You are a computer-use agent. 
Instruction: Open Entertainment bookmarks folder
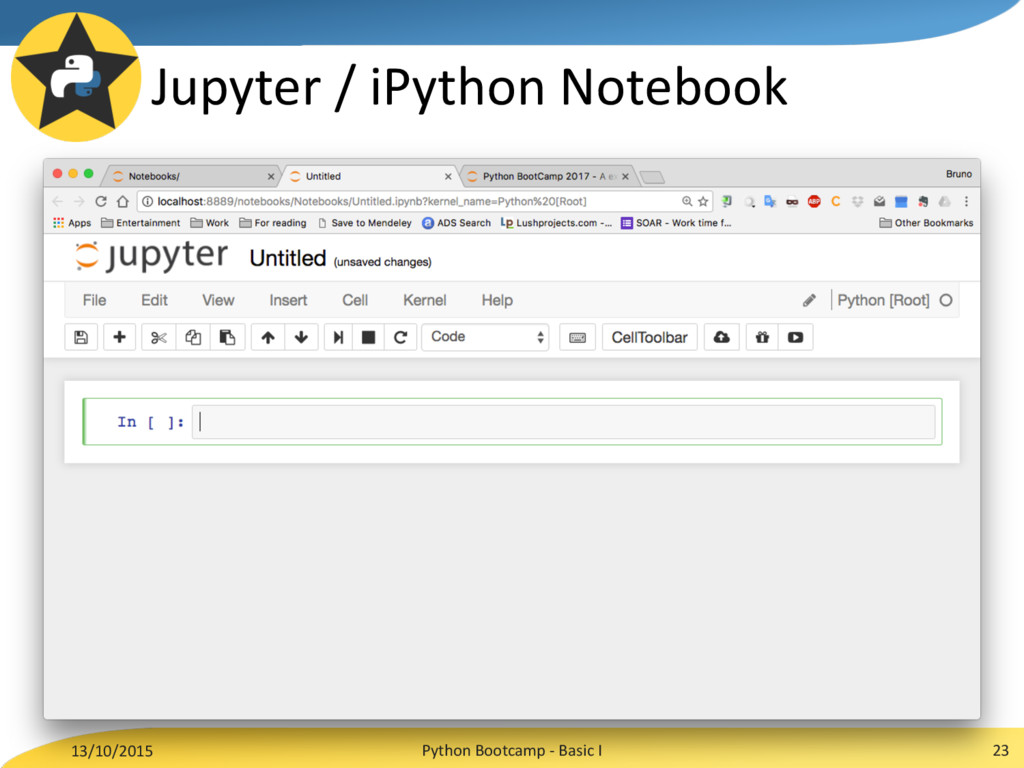(x=140, y=223)
